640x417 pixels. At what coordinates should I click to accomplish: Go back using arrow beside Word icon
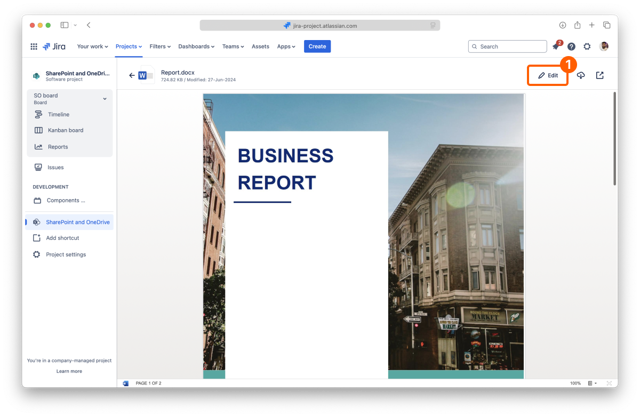tap(132, 75)
